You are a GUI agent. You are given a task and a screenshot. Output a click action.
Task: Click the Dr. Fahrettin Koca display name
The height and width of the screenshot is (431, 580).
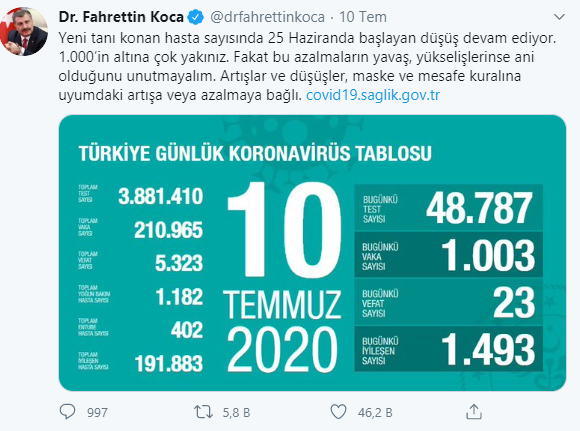121,17
